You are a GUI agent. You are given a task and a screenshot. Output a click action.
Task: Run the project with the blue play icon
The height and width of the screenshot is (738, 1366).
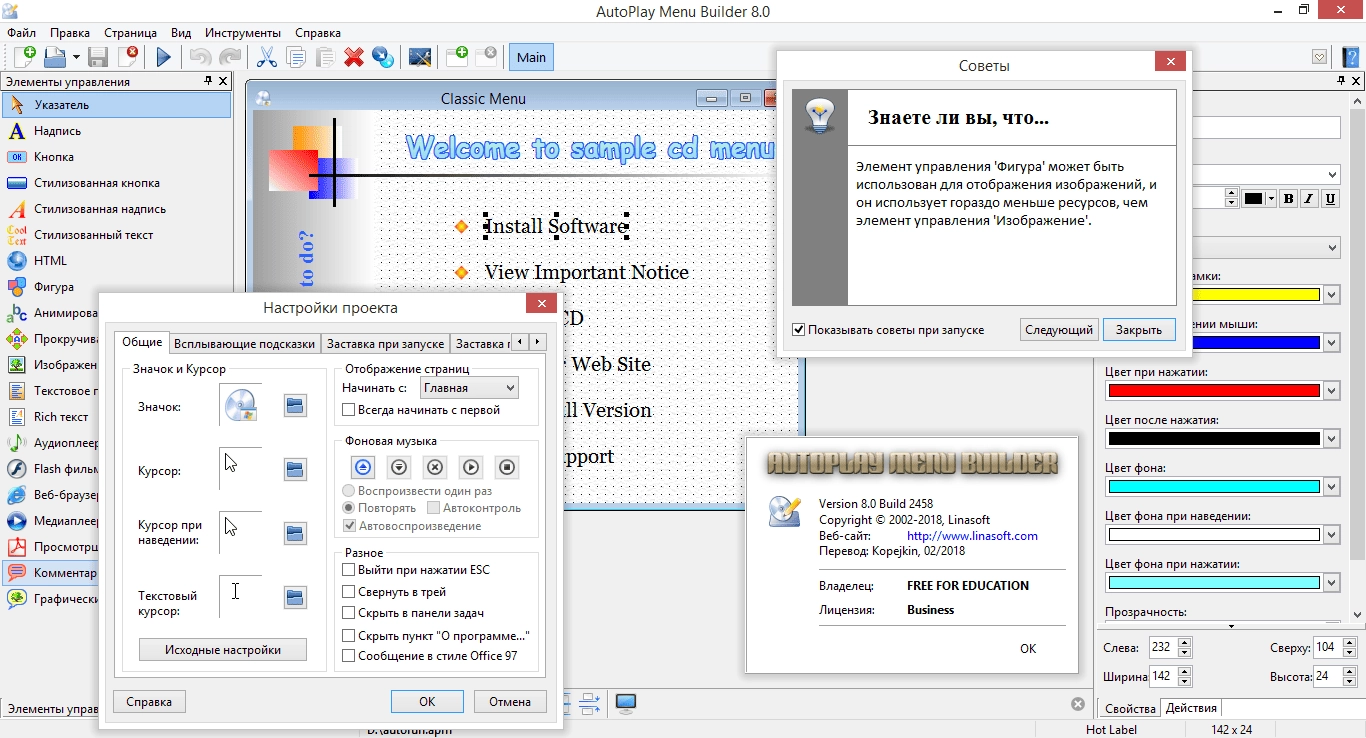click(x=163, y=57)
